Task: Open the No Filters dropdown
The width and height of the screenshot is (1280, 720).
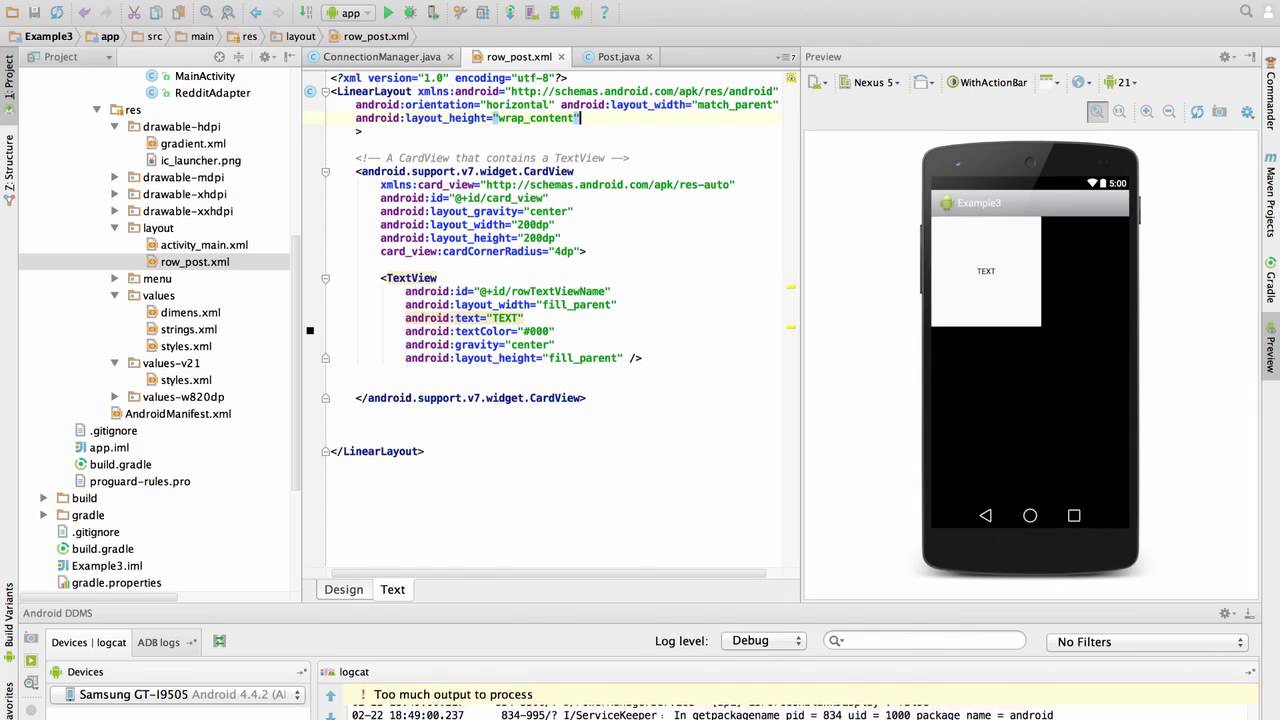Action: (1148, 642)
